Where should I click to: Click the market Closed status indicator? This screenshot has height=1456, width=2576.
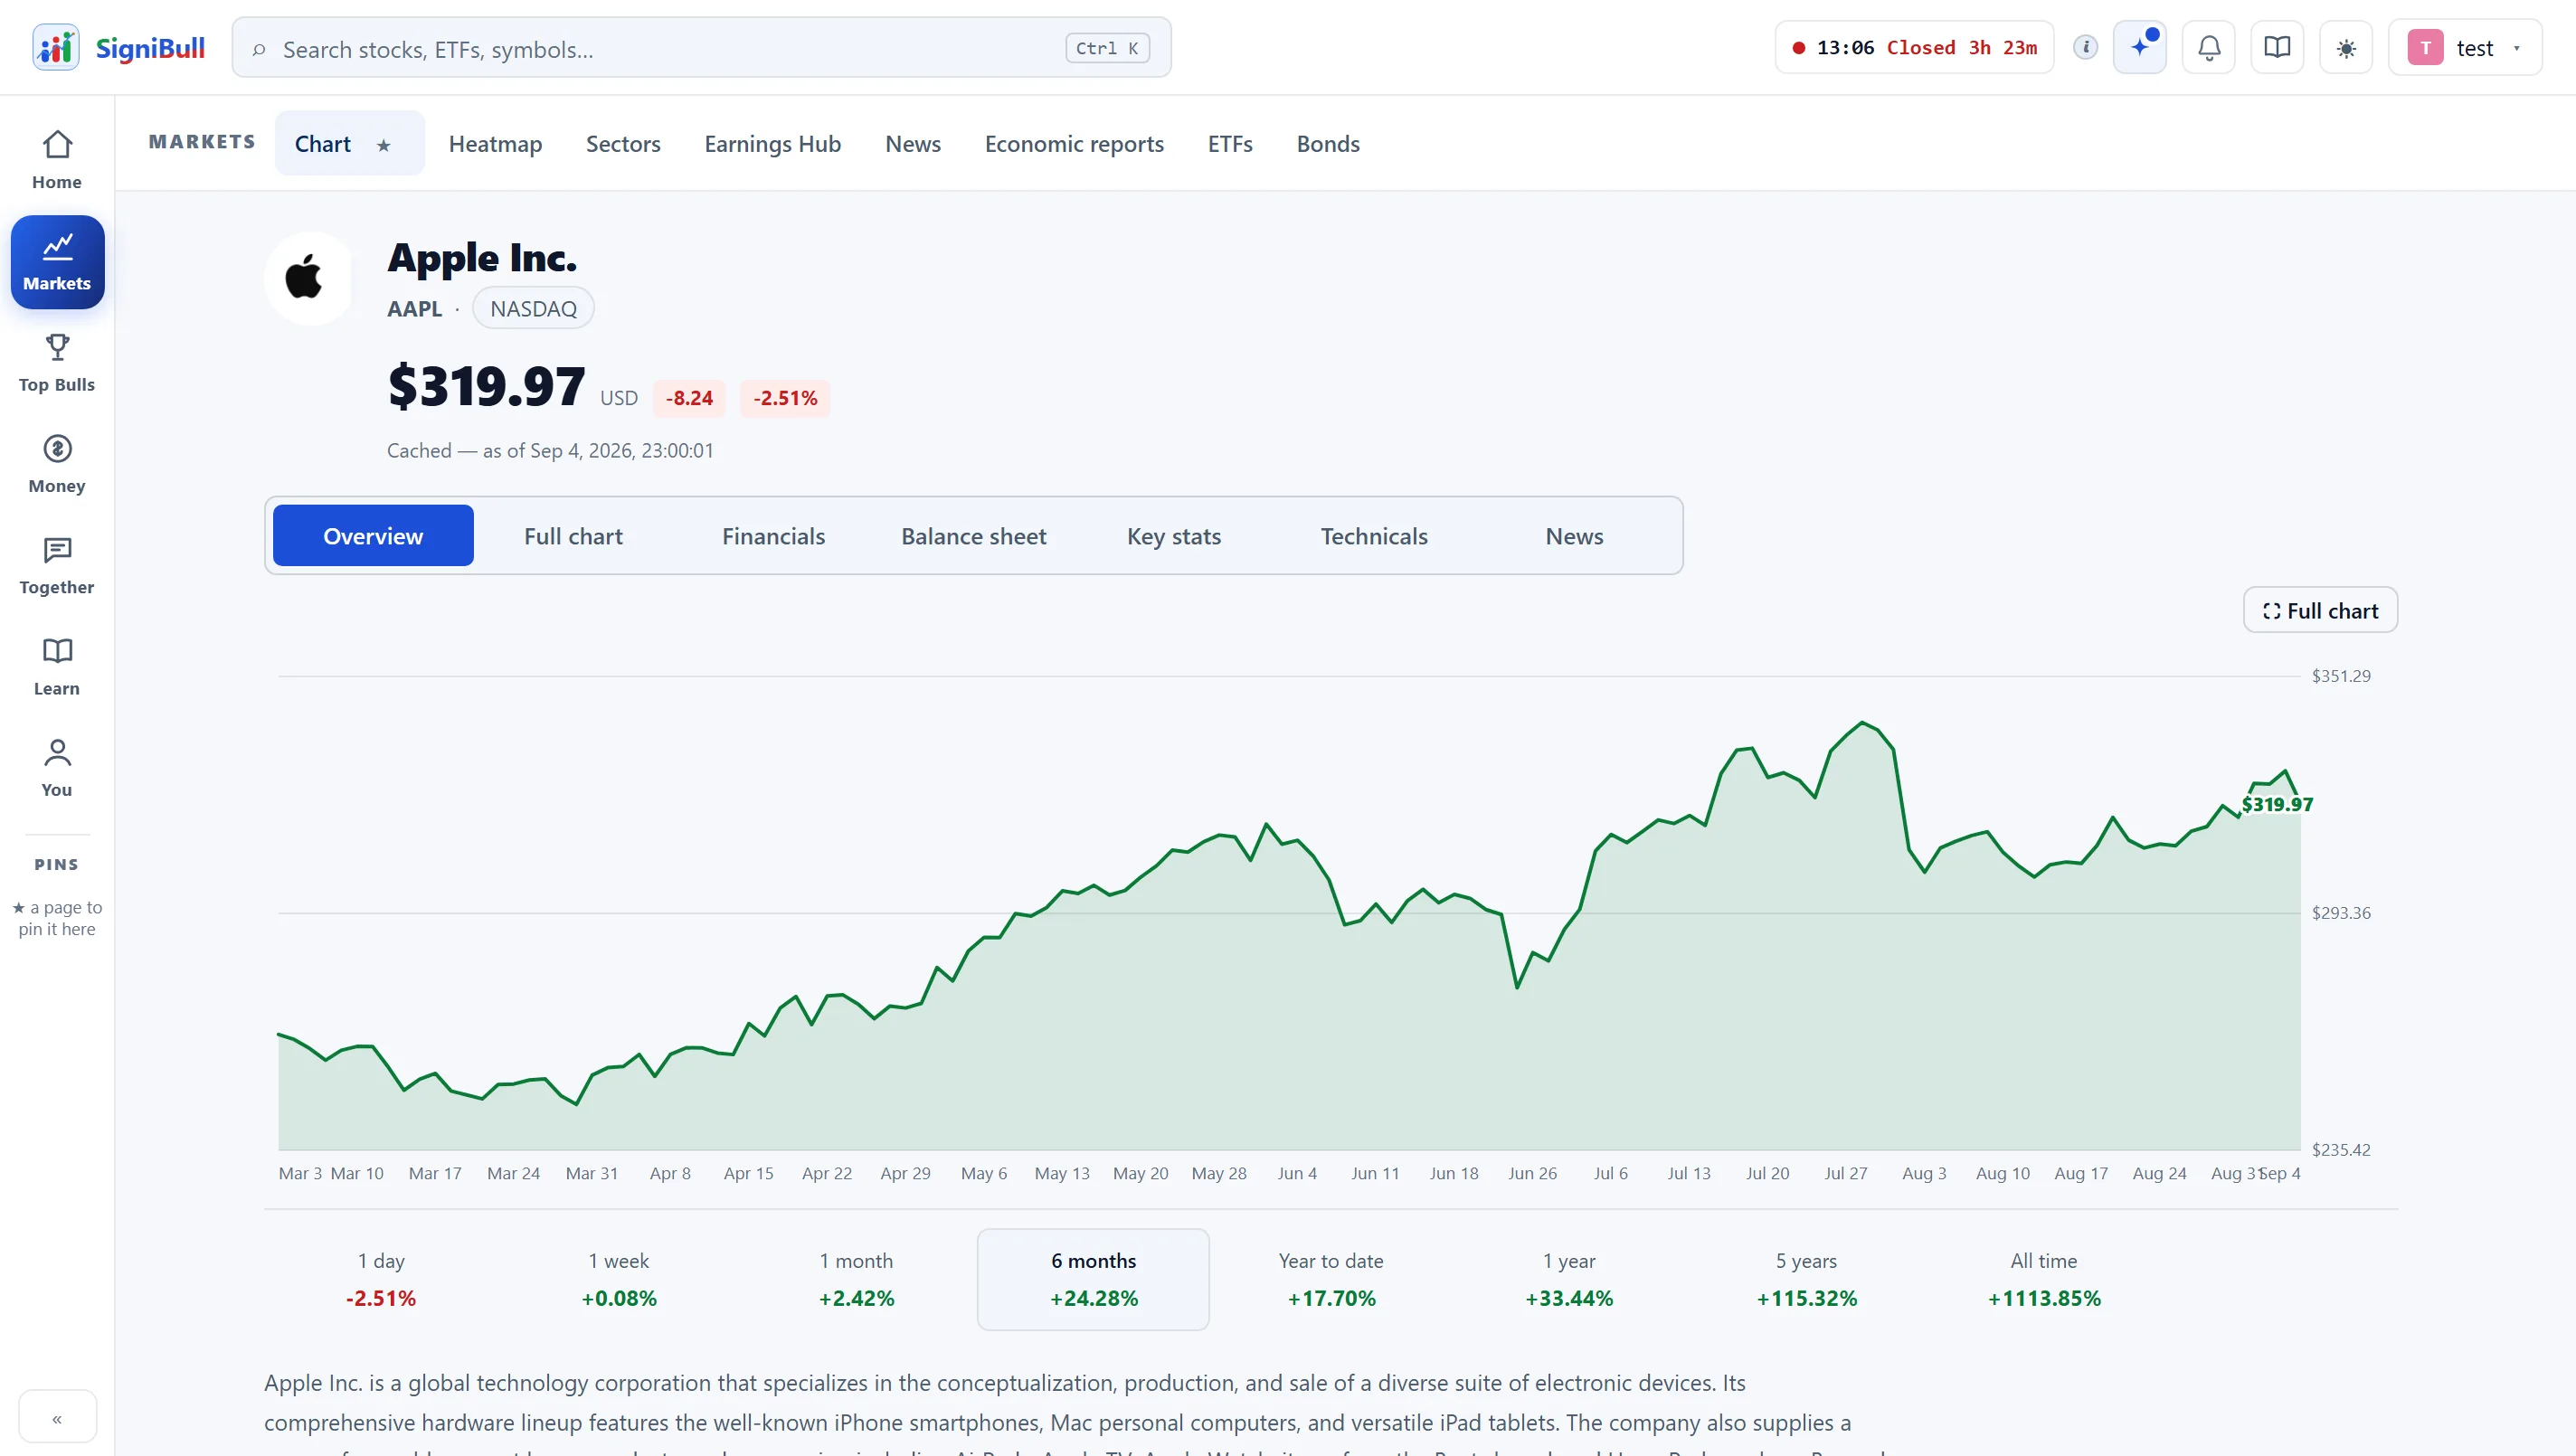pyautogui.click(x=1914, y=47)
